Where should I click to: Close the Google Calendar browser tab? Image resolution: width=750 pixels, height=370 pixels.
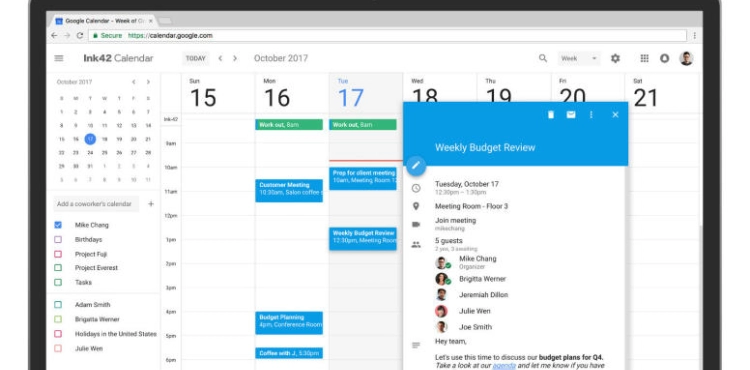[x=151, y=21]
